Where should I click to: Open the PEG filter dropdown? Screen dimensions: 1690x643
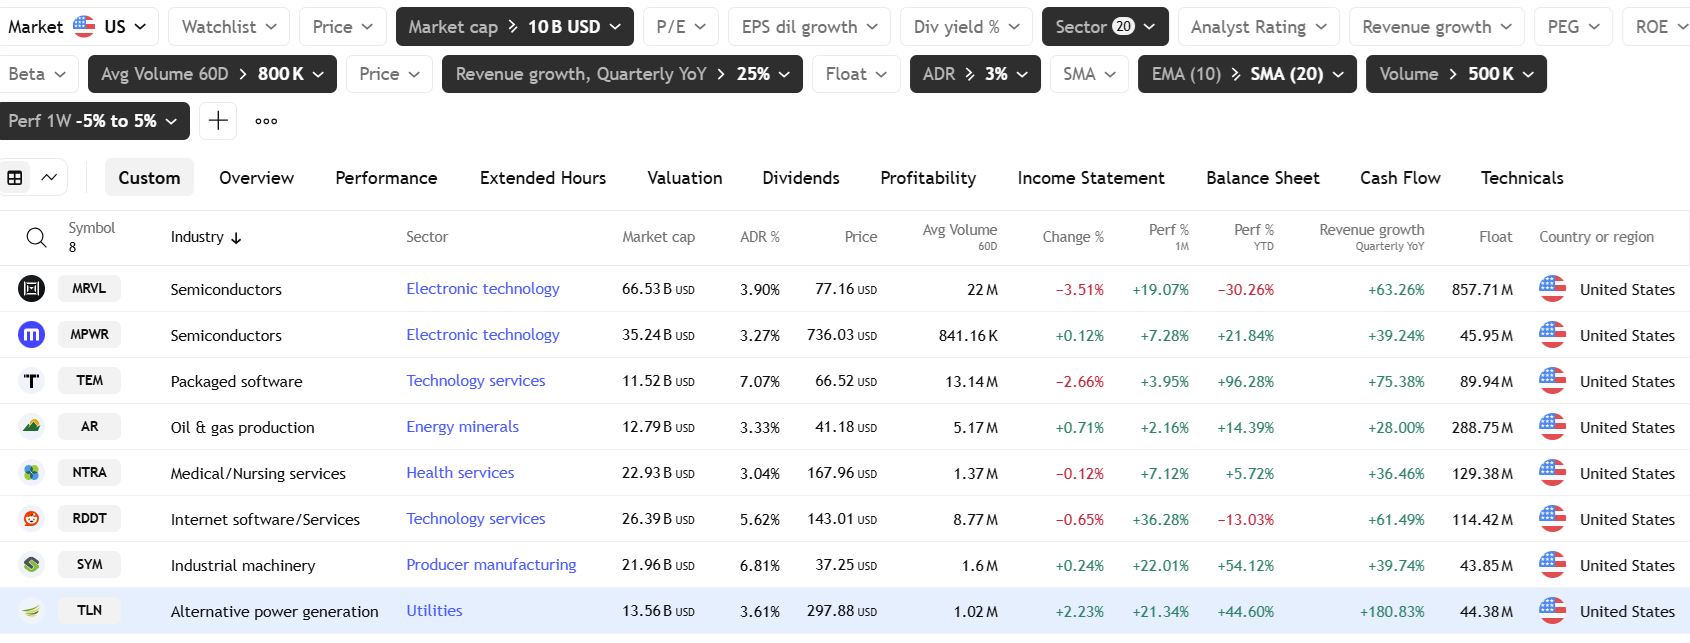click(x=1573, y=27)
